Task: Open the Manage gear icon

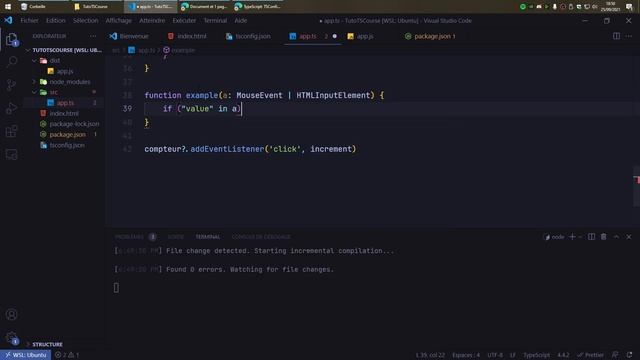Action: [x=11, y=338]
